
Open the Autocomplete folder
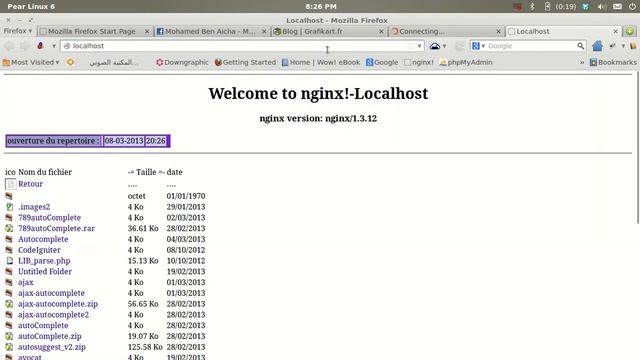(43, 239)
